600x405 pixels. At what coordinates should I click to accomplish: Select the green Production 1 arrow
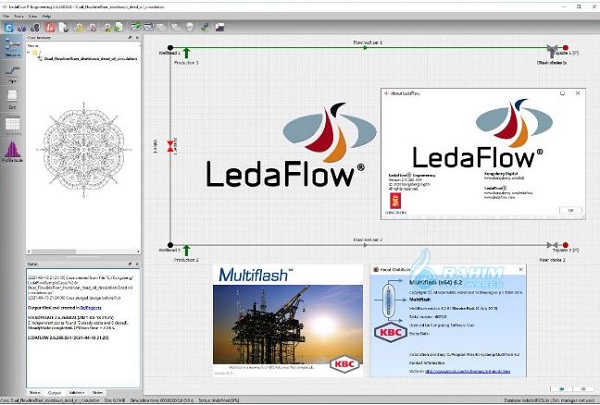click(x=186, y=53)
